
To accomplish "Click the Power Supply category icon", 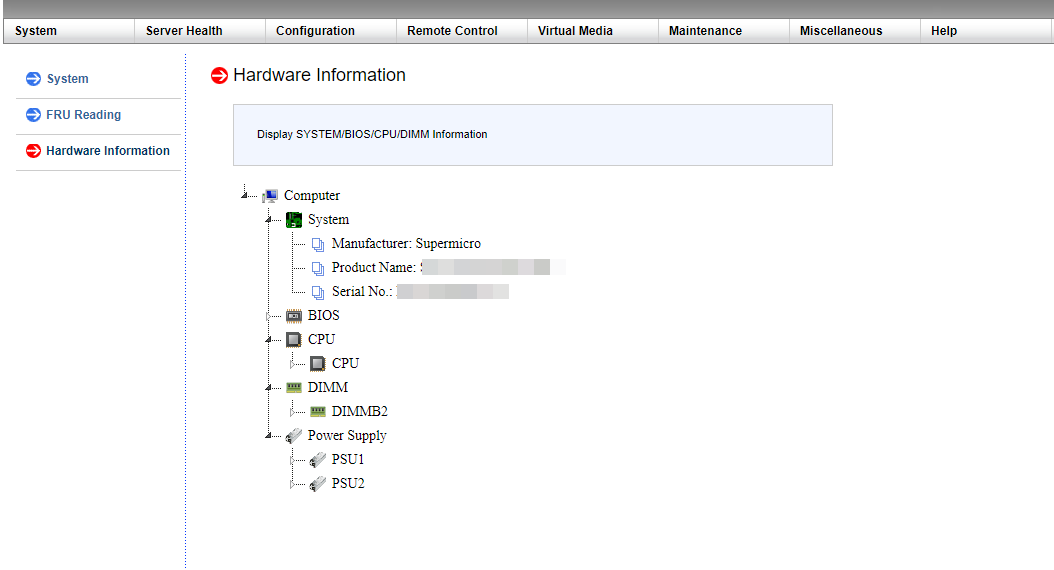I will [x=294, y=436].
